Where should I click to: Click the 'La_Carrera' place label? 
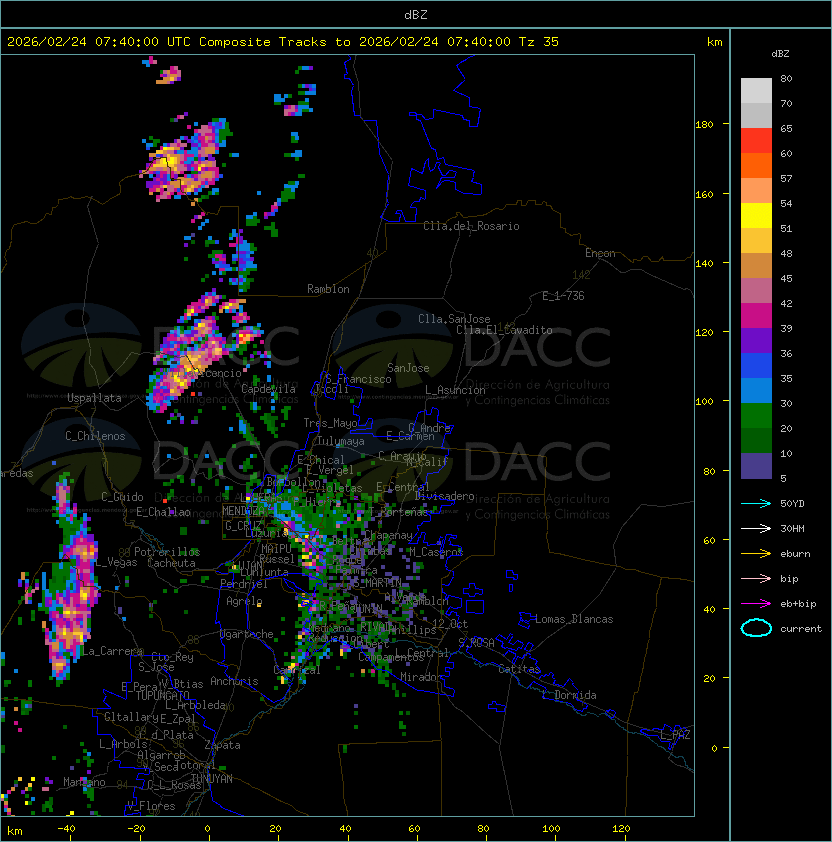pyautogui.click(x=112, y=651)
